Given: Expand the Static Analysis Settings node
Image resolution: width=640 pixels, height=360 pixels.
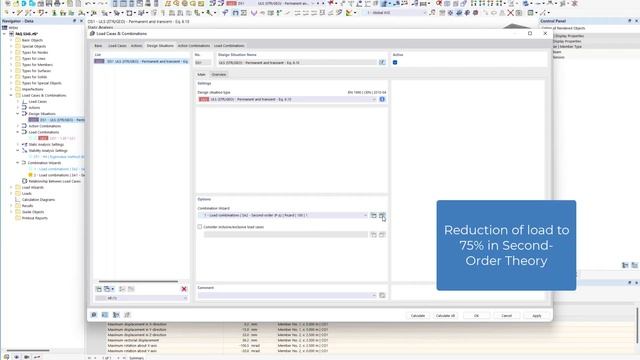Looking at the screenshot, I should [18, 144].
